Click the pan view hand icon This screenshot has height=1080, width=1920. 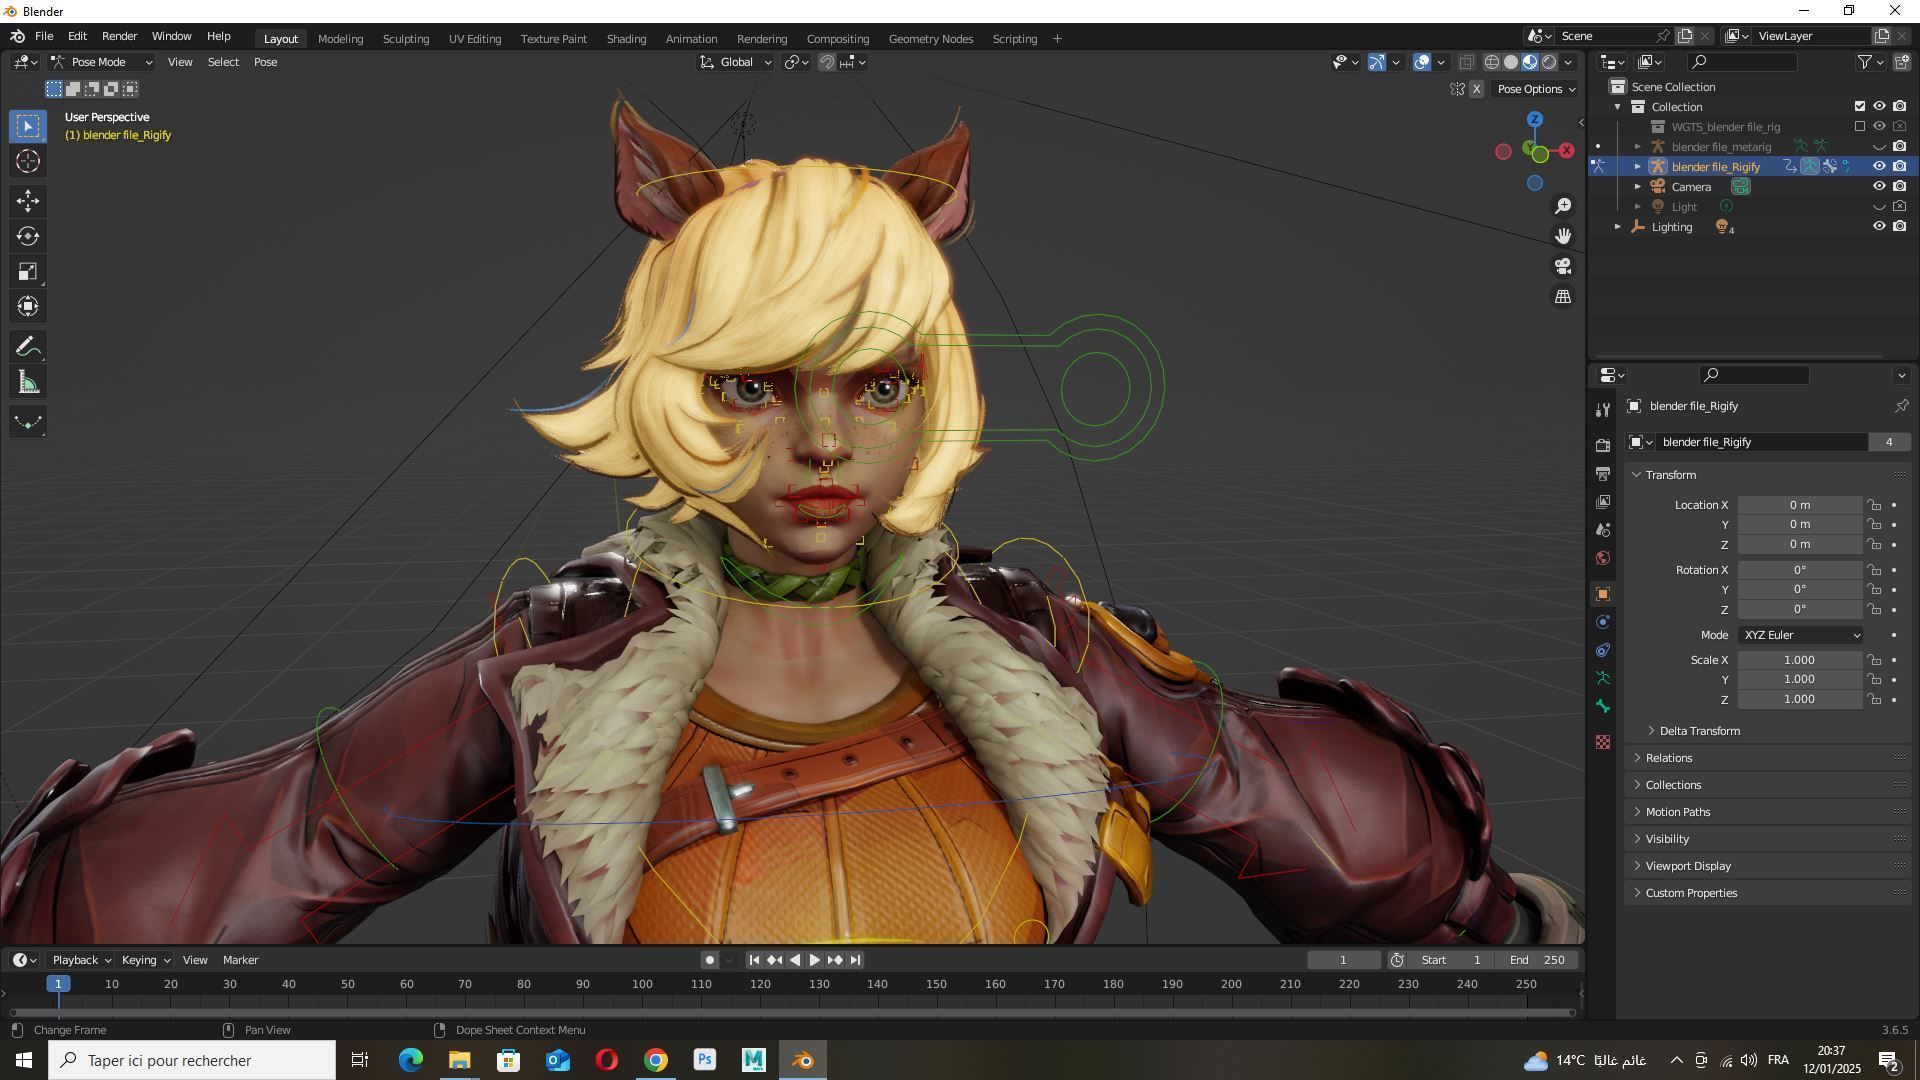point(1563,236)
